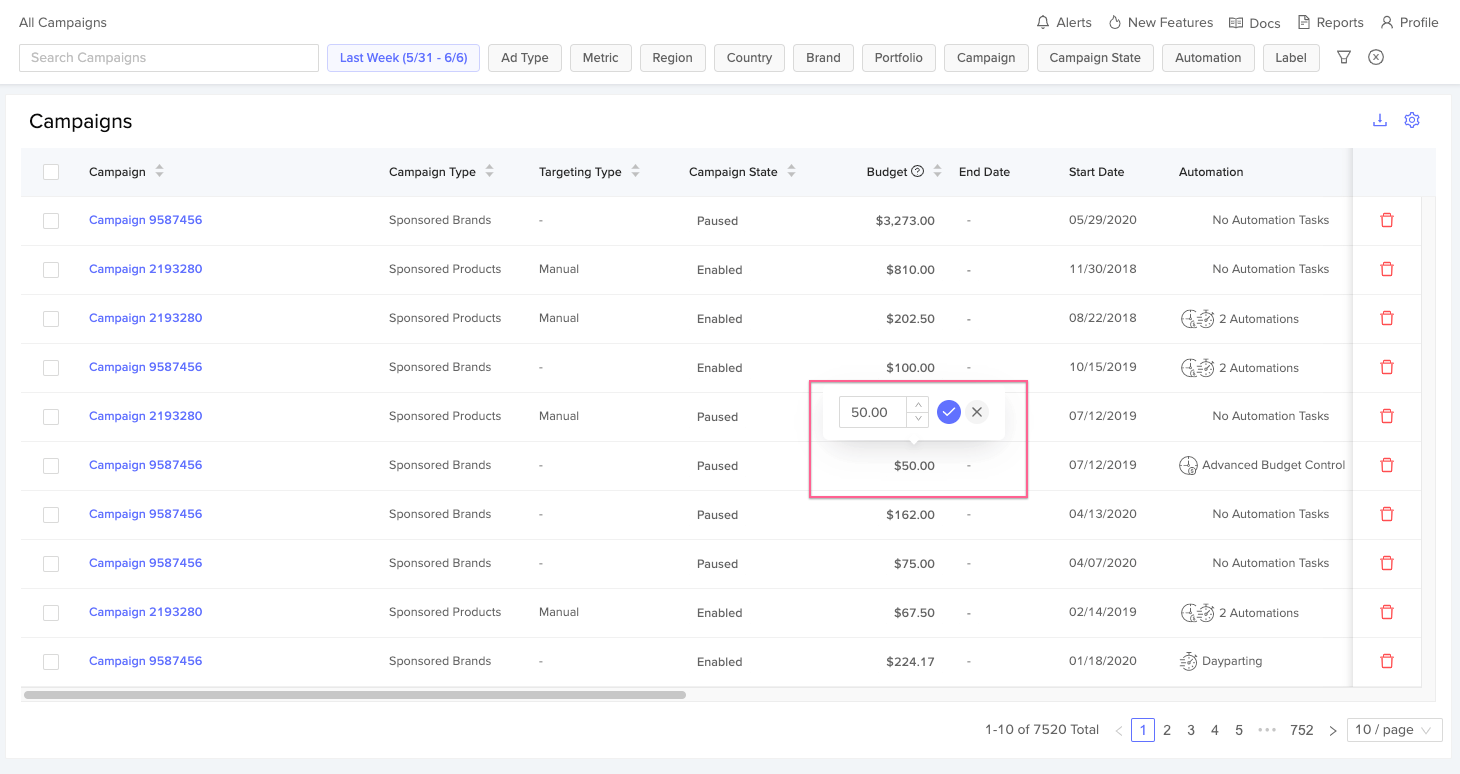The image size is (1460, 774).
Task: Click the Dayparting automation icon
Action: pos(1188,661)
